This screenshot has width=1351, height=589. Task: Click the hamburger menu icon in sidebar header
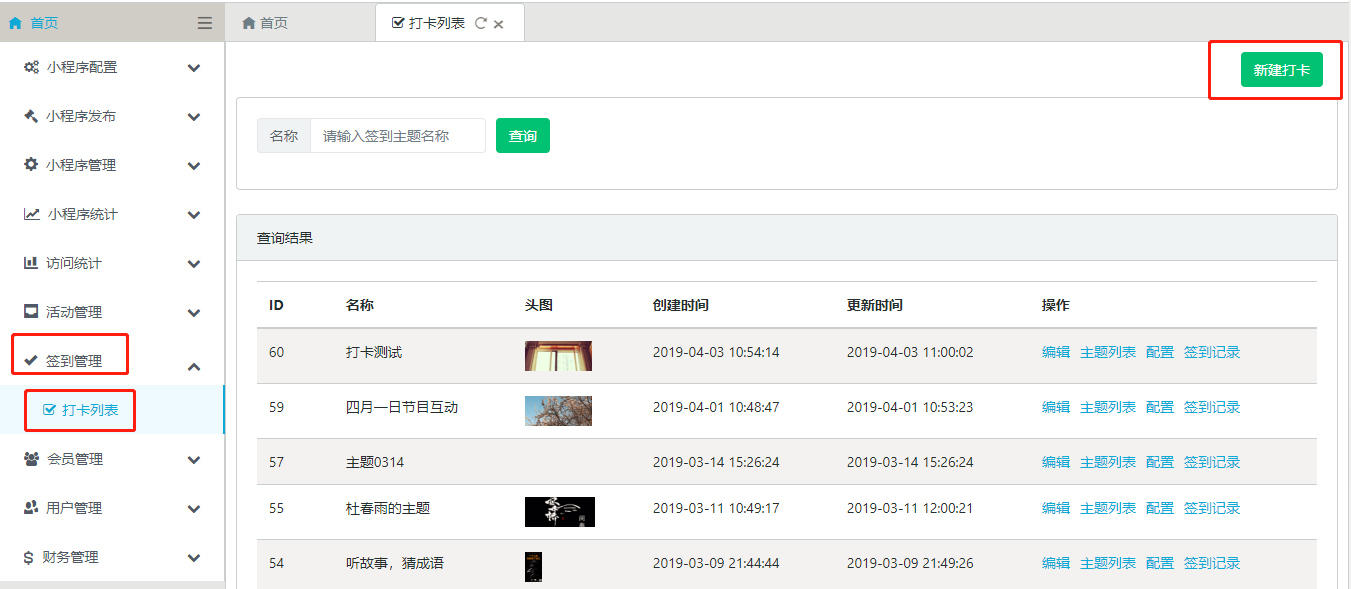204,23
